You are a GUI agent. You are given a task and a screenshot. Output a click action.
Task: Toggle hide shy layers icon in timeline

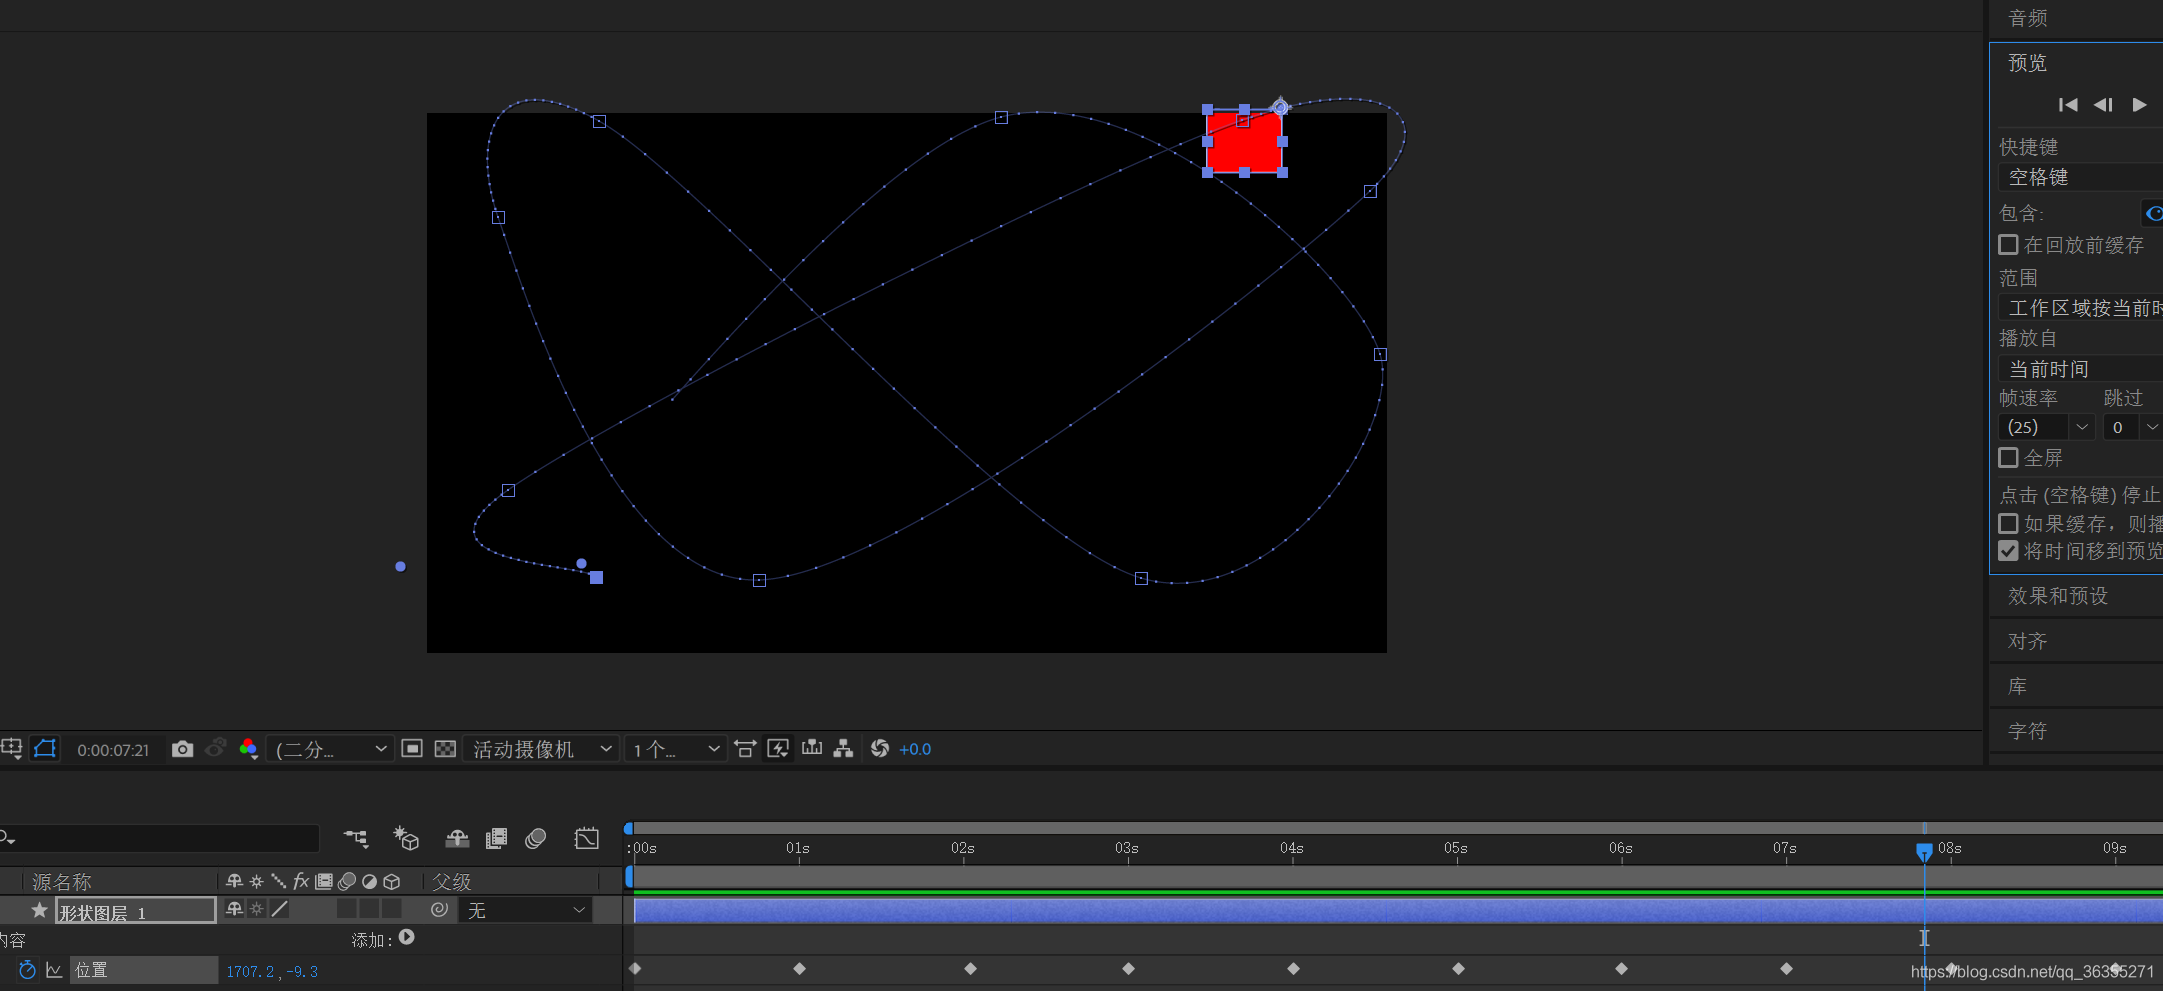tap(457, 838)
